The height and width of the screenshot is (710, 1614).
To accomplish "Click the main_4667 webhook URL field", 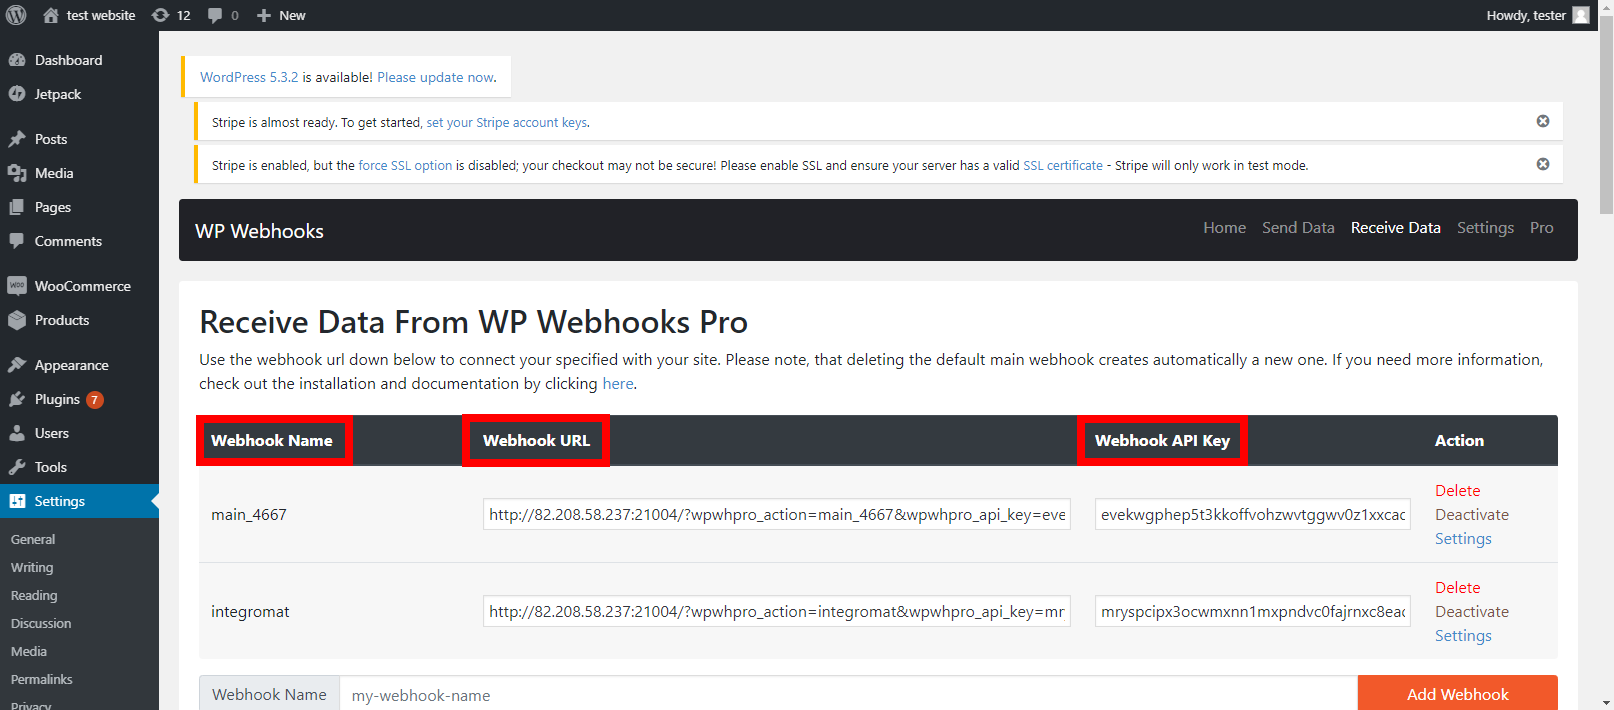I will [777, 514].
